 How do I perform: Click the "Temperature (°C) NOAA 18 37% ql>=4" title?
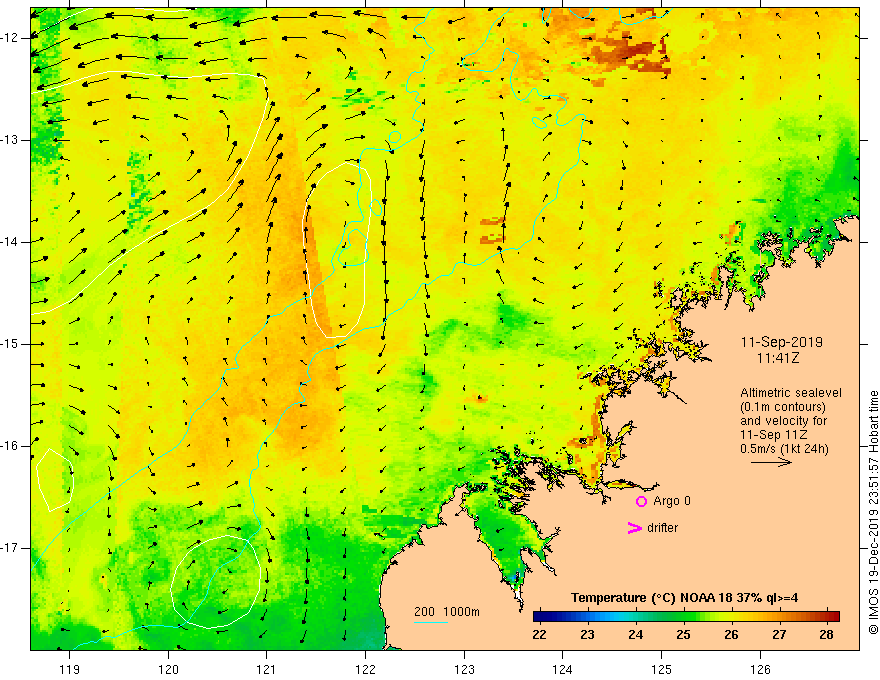685,598
